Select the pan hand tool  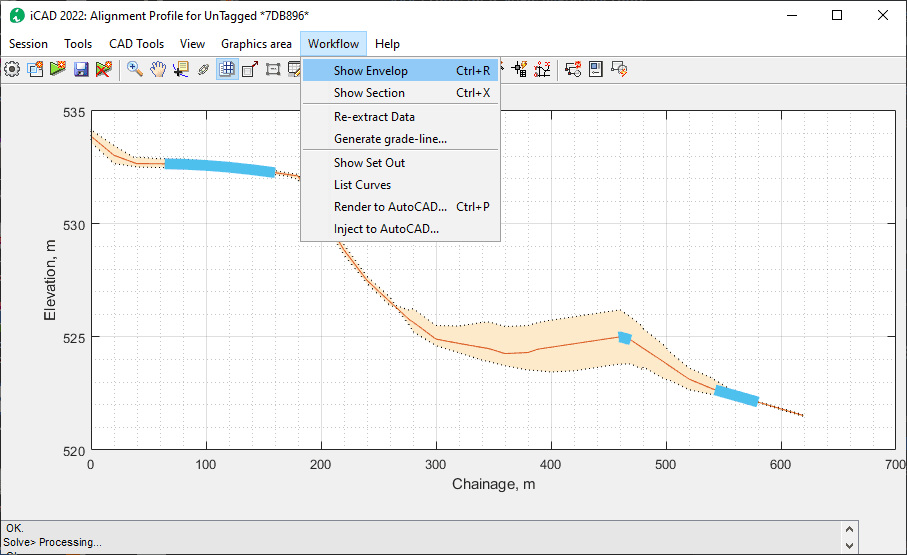[157, 69]
